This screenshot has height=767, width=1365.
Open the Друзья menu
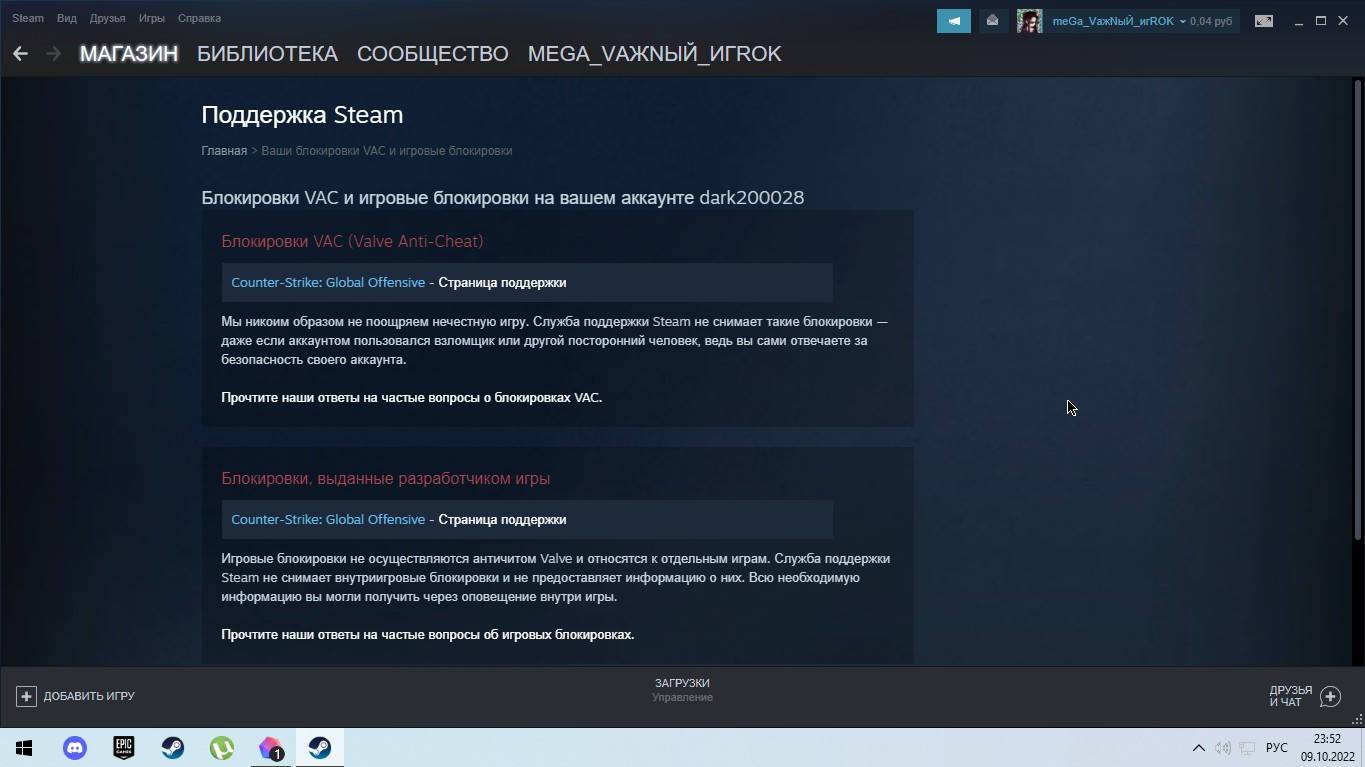coord(107,18)
